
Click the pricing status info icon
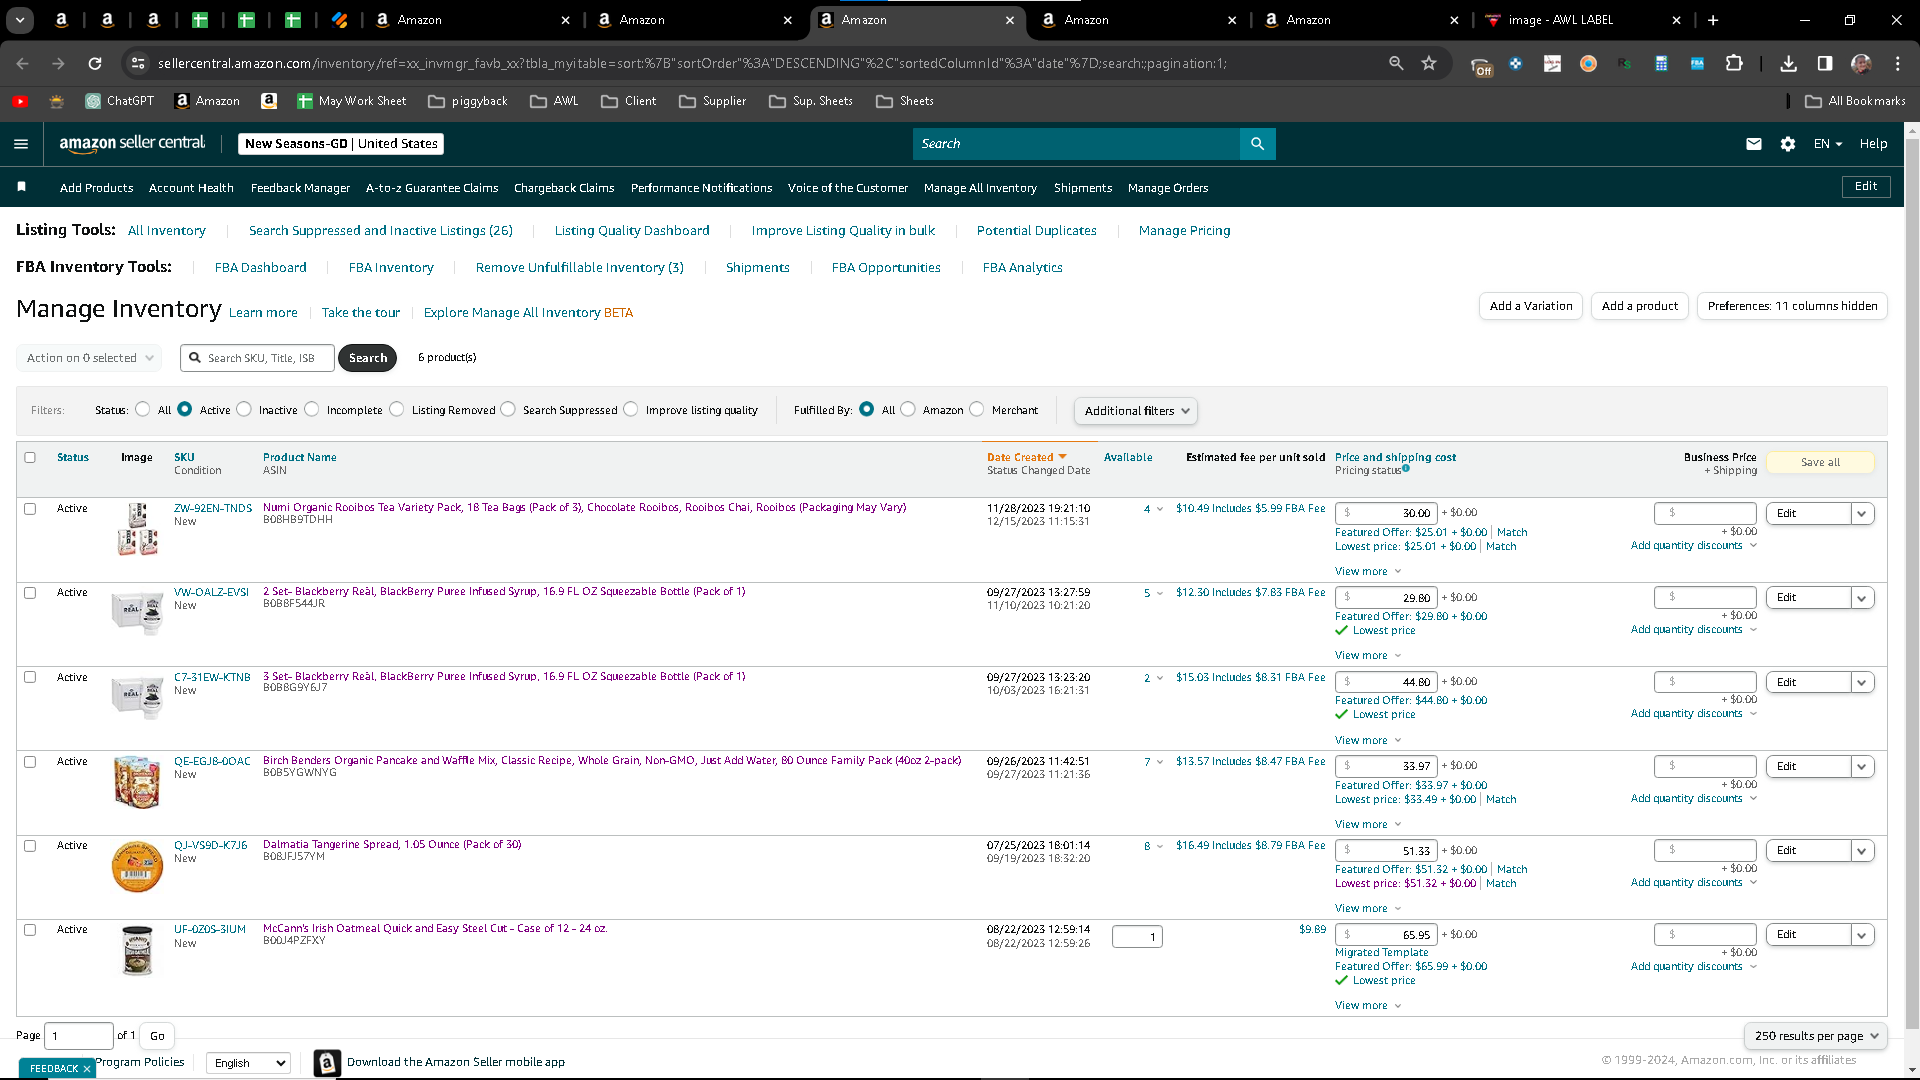[x=1406, y=468]
